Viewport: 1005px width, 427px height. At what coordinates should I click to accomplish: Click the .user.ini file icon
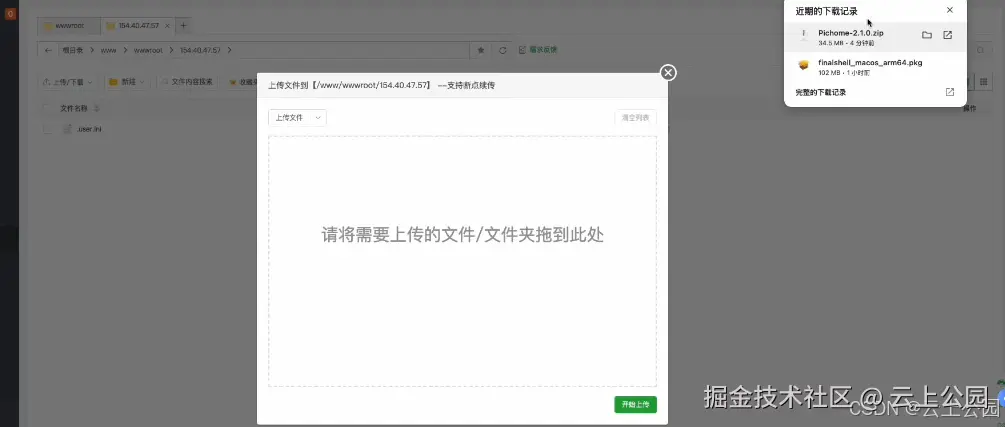67,129
